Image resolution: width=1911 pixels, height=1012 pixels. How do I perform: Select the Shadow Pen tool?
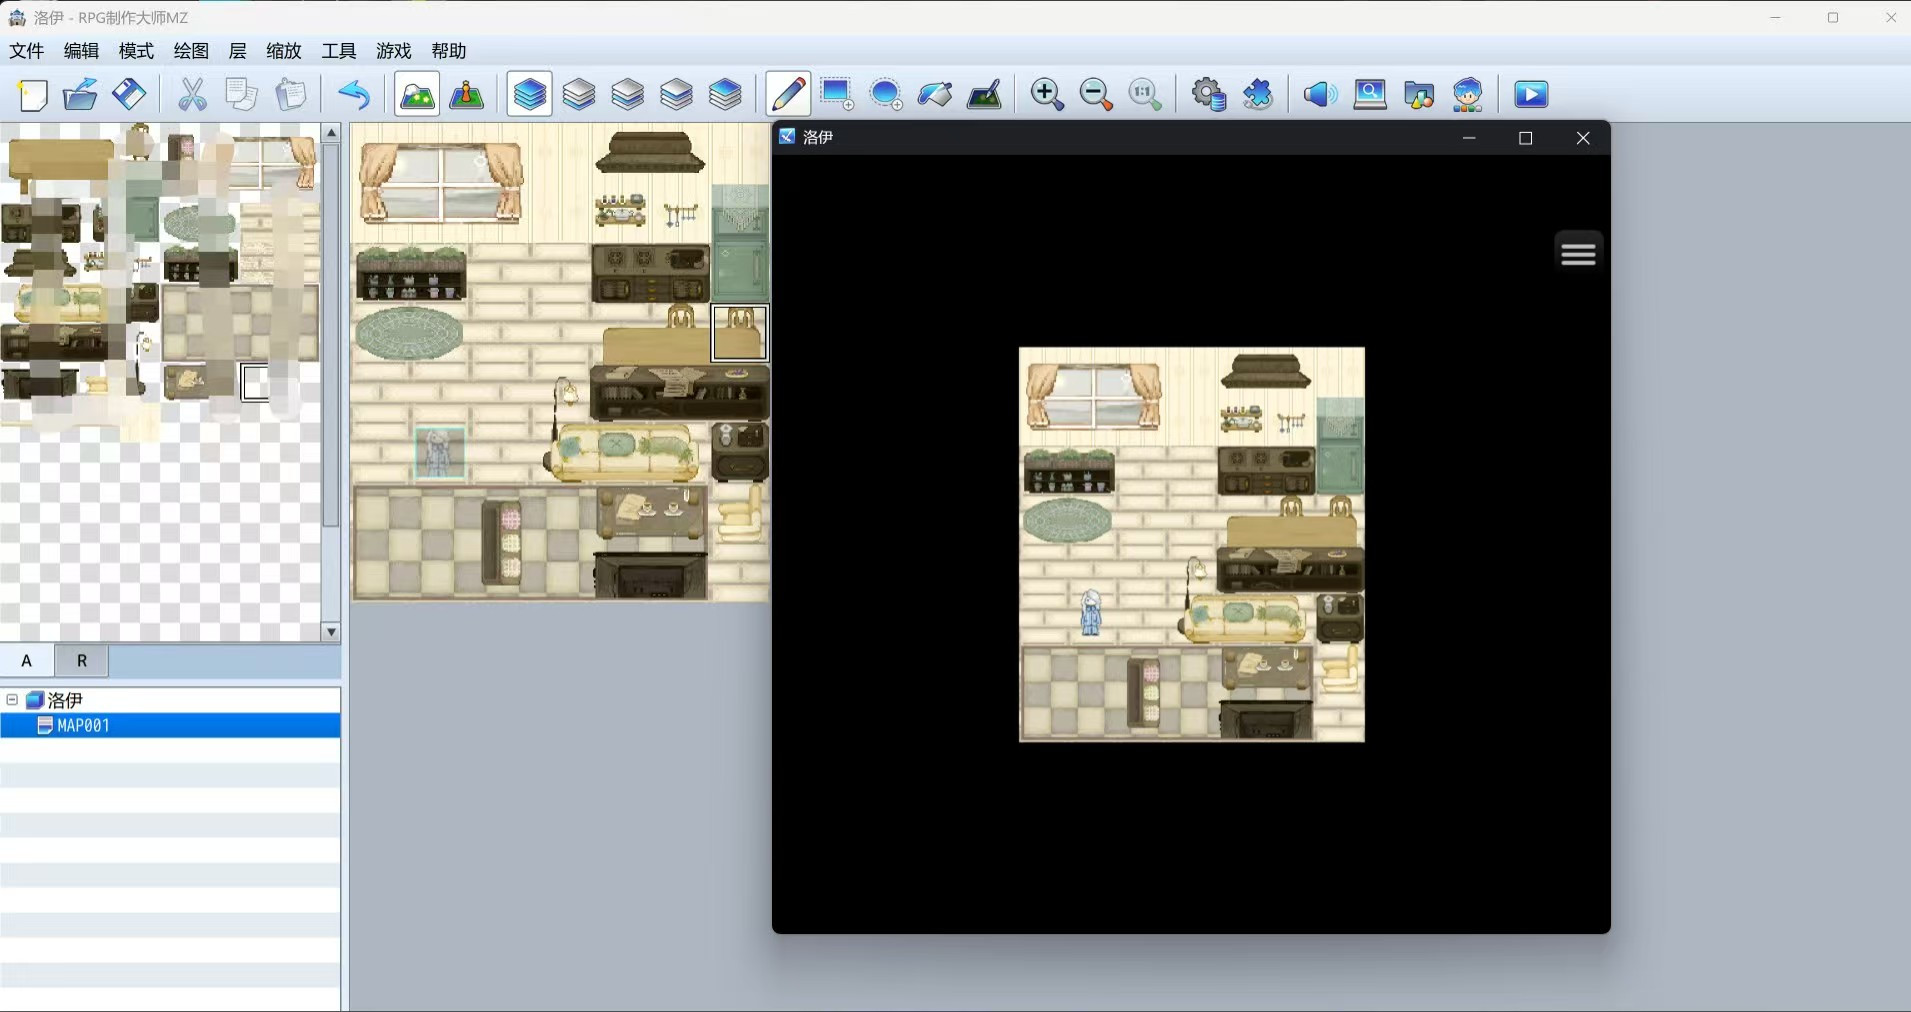[985, 95]
